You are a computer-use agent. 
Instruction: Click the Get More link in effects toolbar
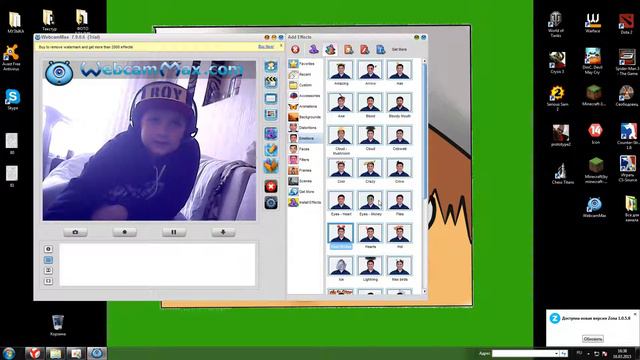point(399,49)
